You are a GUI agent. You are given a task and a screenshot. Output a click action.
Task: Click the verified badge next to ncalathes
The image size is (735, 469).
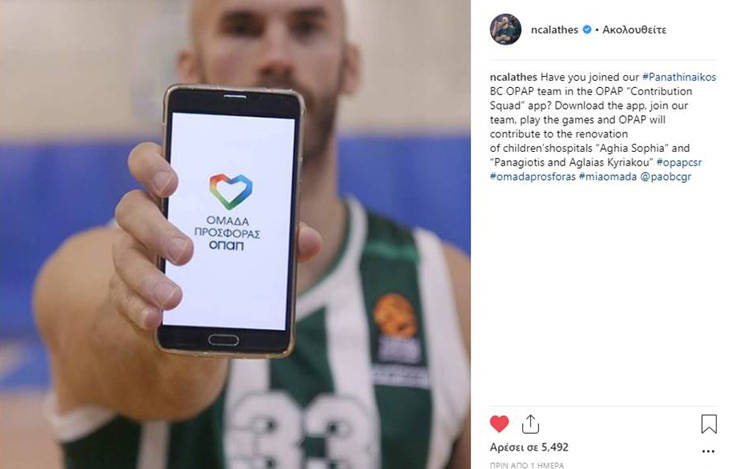point(586,30)
